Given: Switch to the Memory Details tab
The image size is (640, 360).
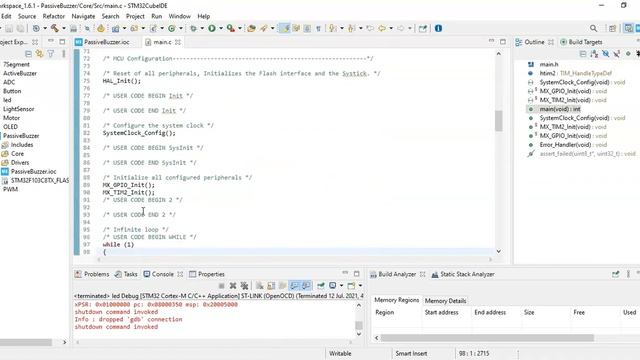Looking at the screenshot, I should point(445,301).
